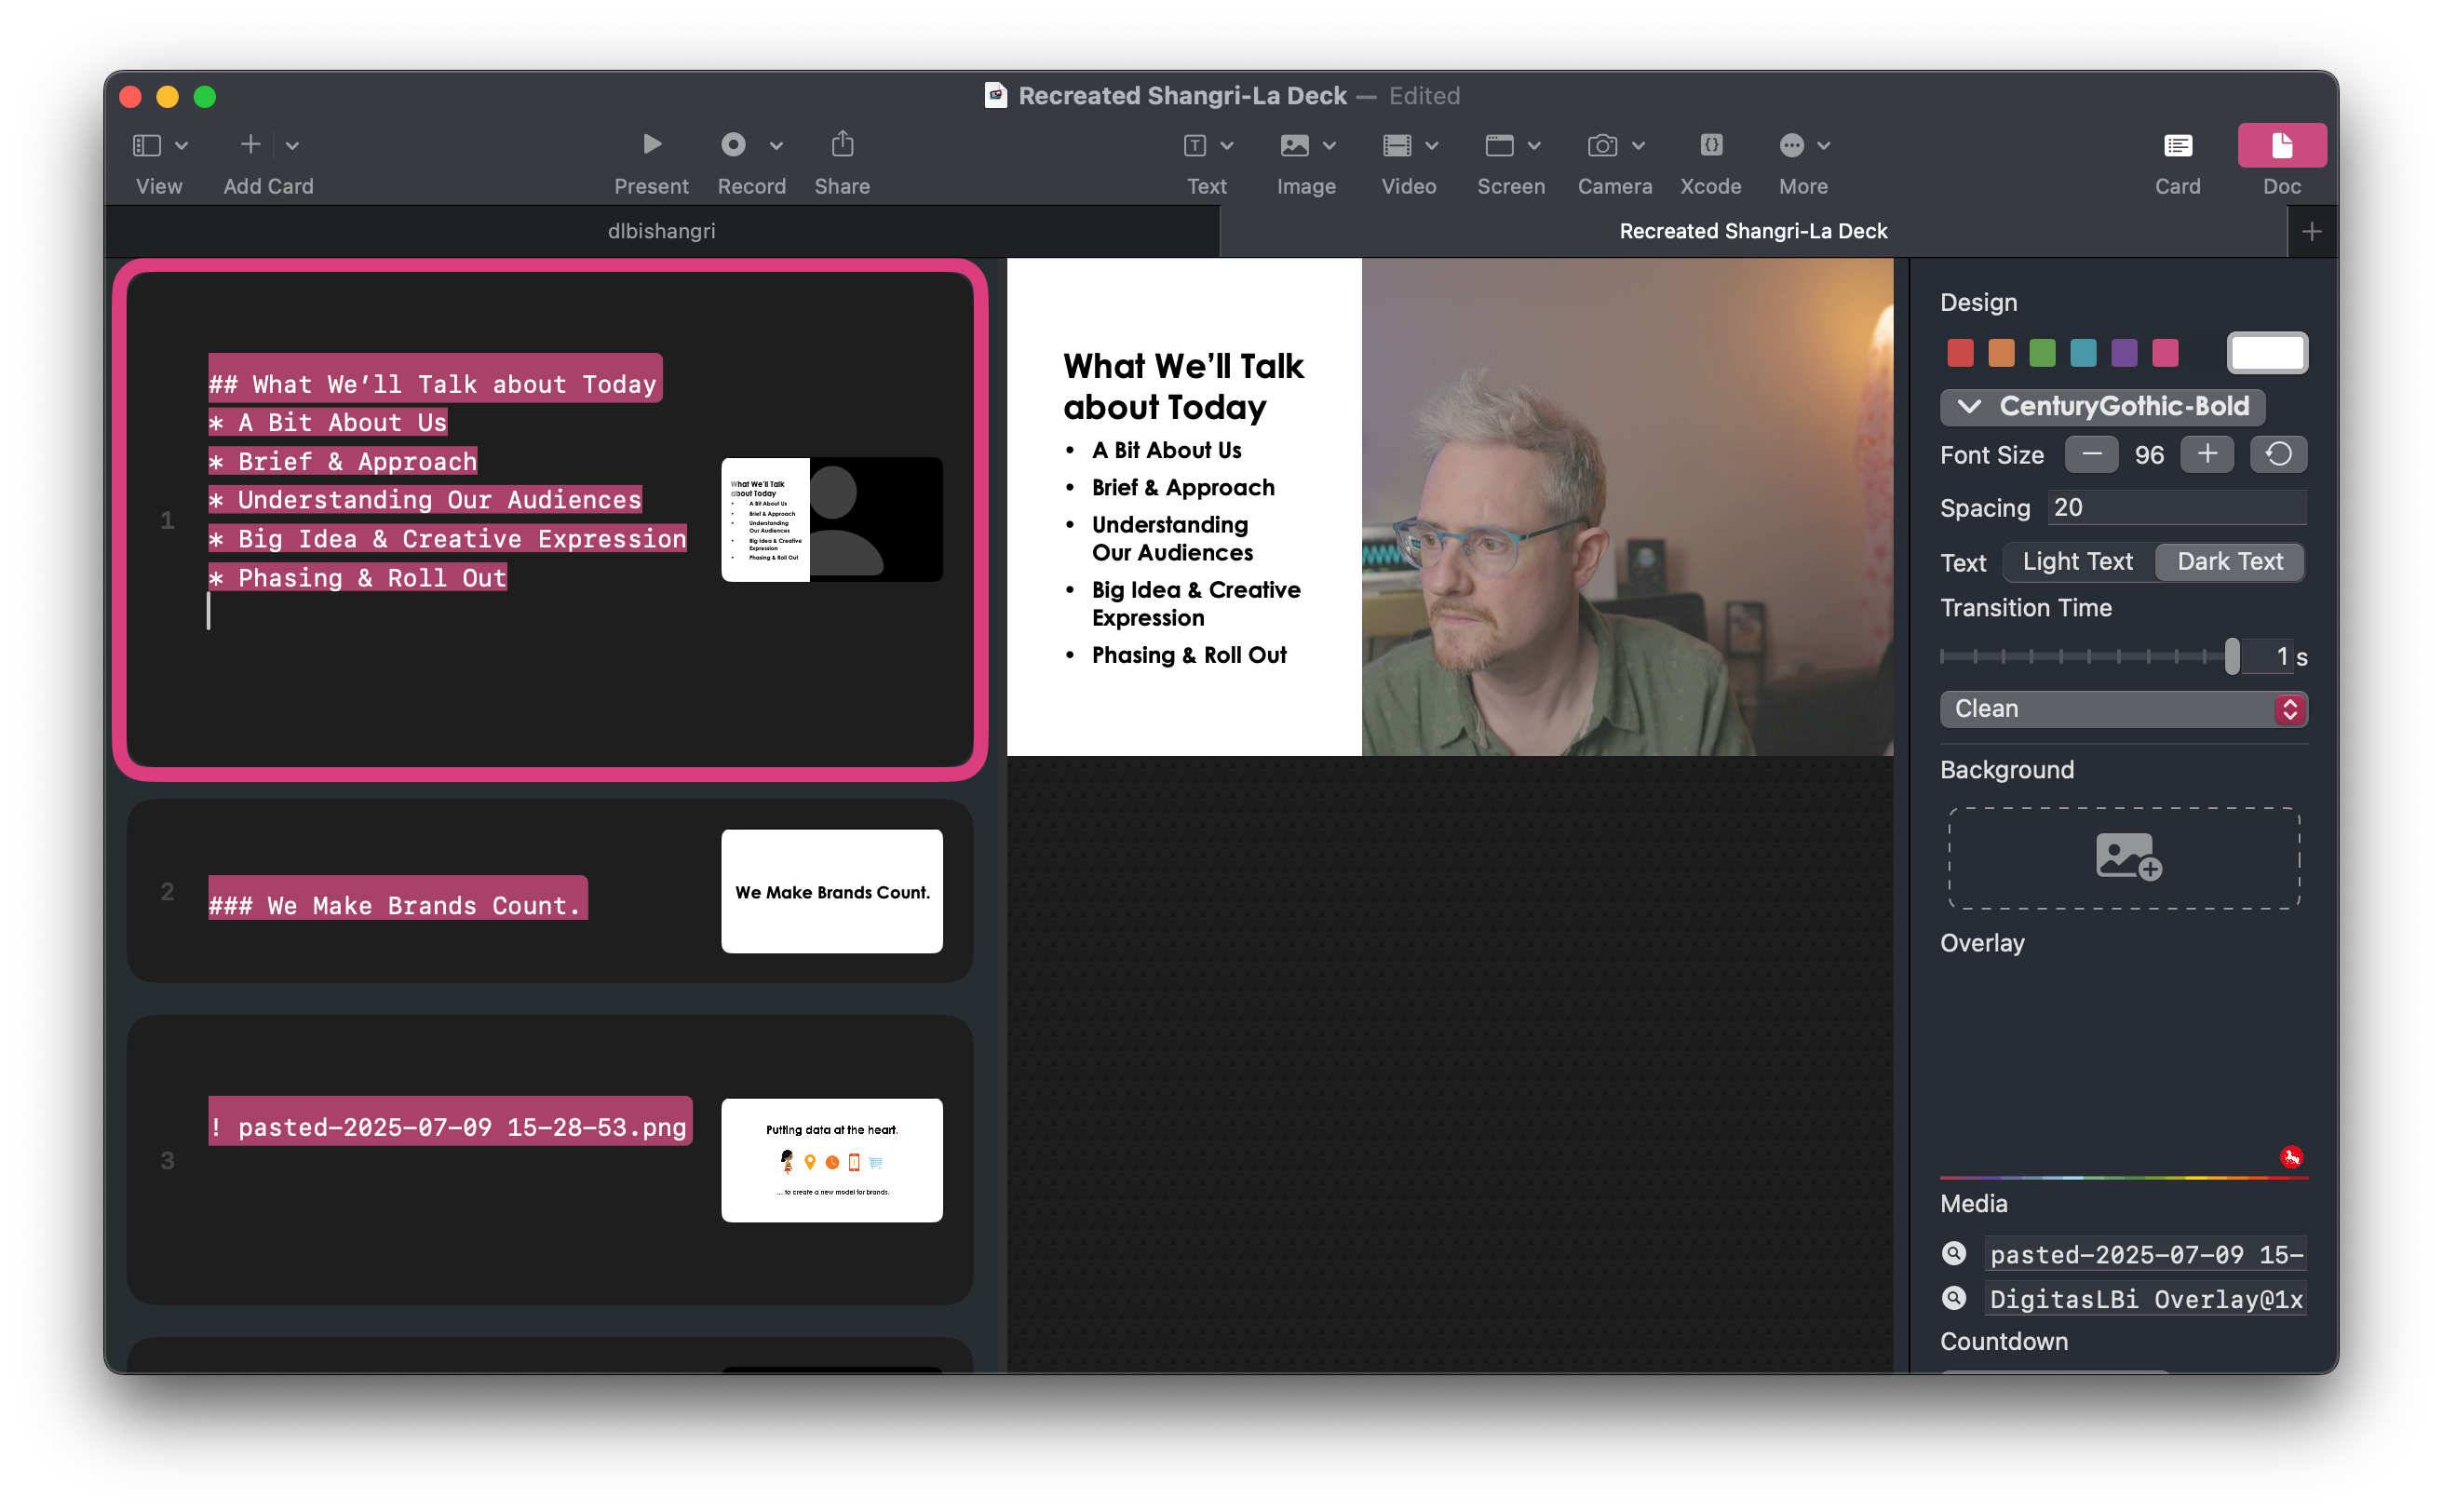The image size is (2443, 1512).
Task: Select the green design color swatch
Action: click(2042, 353)
